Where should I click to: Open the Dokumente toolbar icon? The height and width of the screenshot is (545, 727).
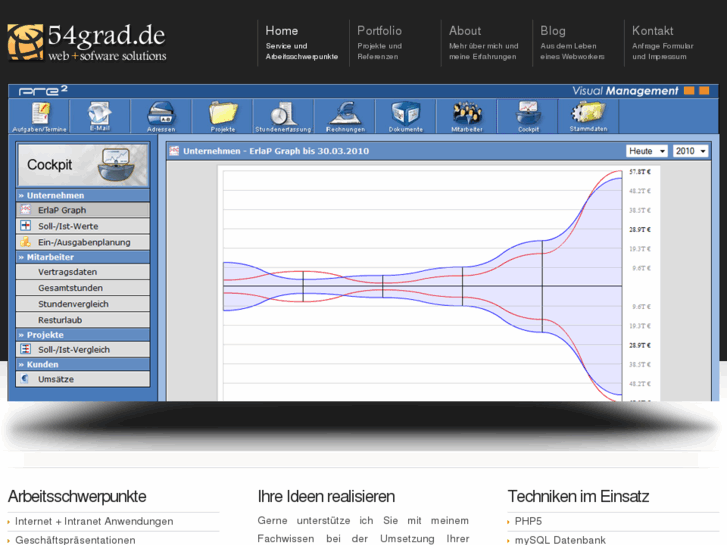(x=406, y=116)
